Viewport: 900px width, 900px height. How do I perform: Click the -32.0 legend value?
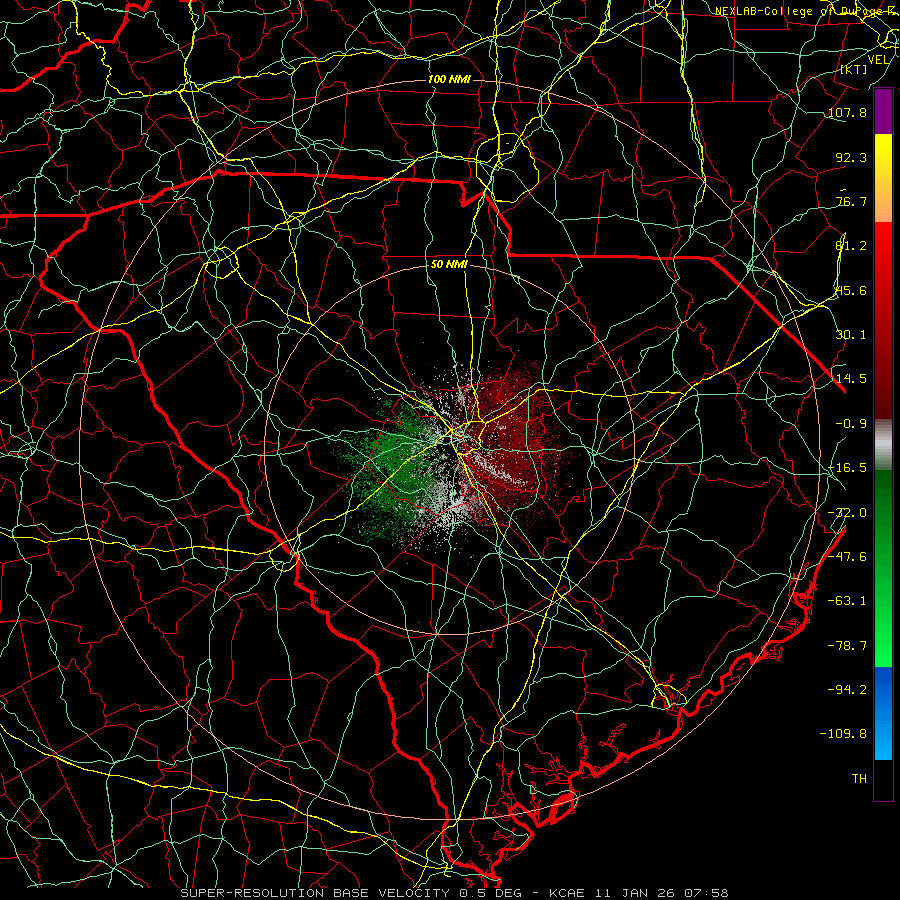[847, 513]
